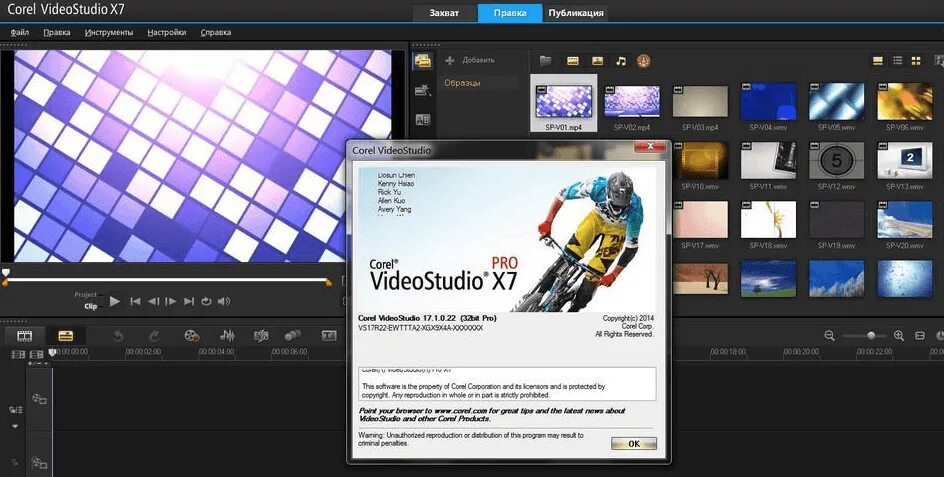Click the video track film icon
The image size is (944, 477).
39,398
